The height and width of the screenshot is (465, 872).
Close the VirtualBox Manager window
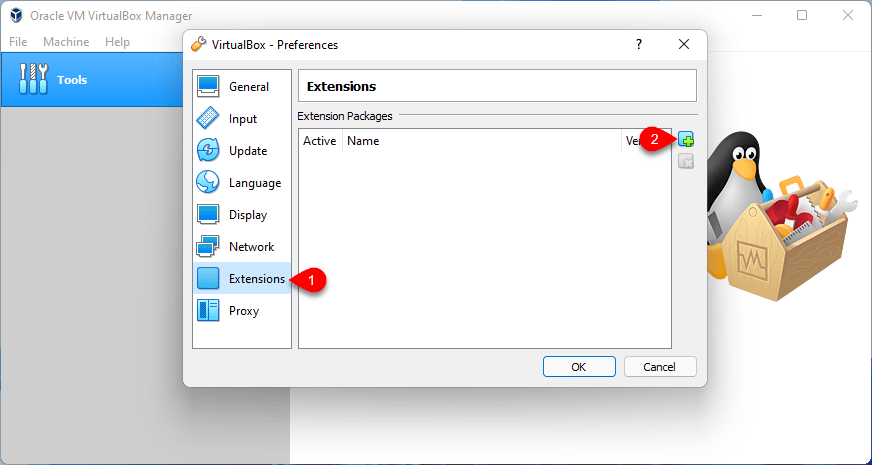click(x=848, y=16)
